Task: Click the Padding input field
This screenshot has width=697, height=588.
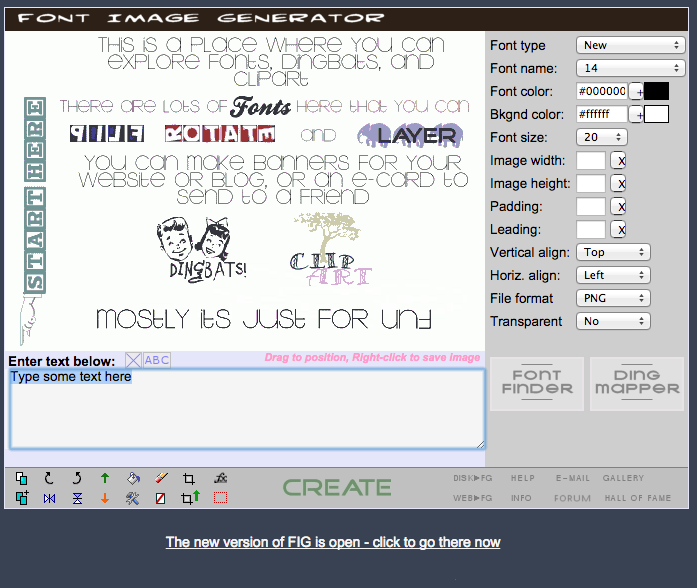Action: [x=591, y=207]
